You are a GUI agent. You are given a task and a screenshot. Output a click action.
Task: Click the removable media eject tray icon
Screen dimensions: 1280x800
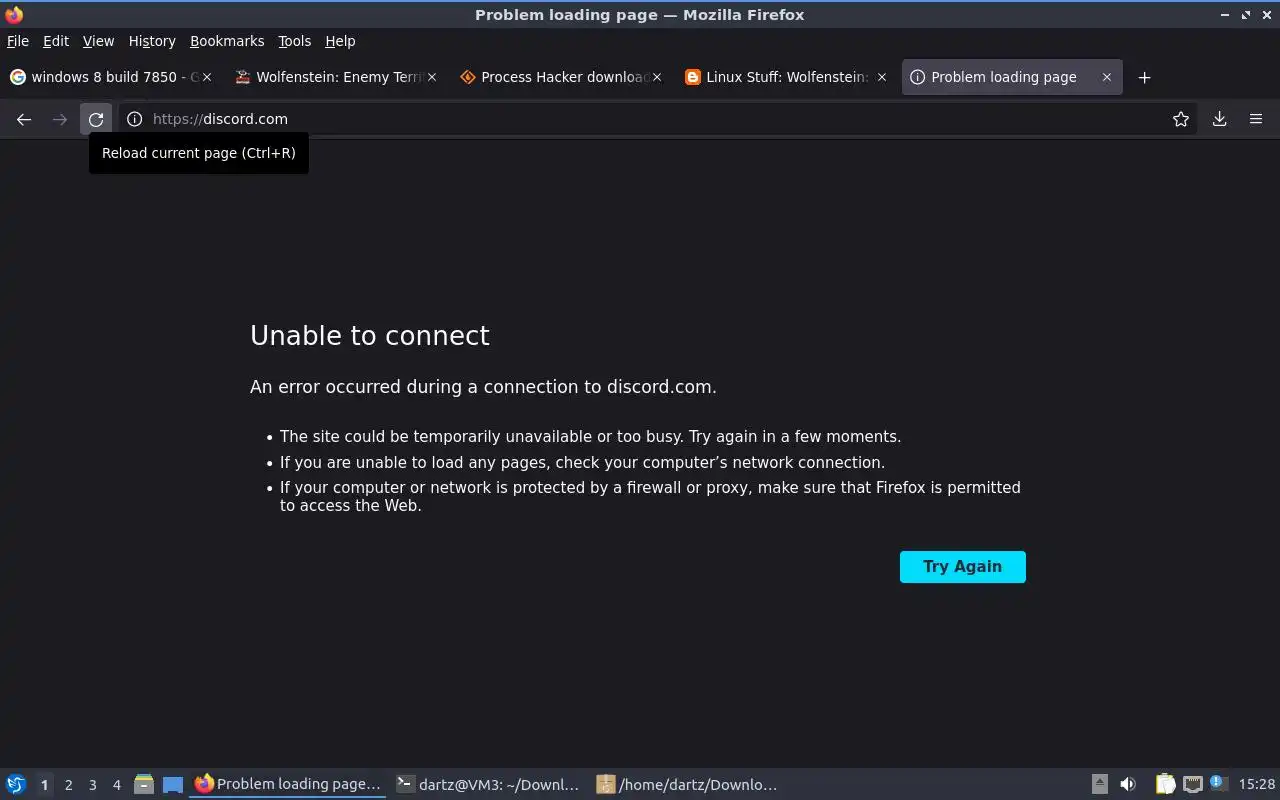pyautogui.click(x=1099, y=785)
